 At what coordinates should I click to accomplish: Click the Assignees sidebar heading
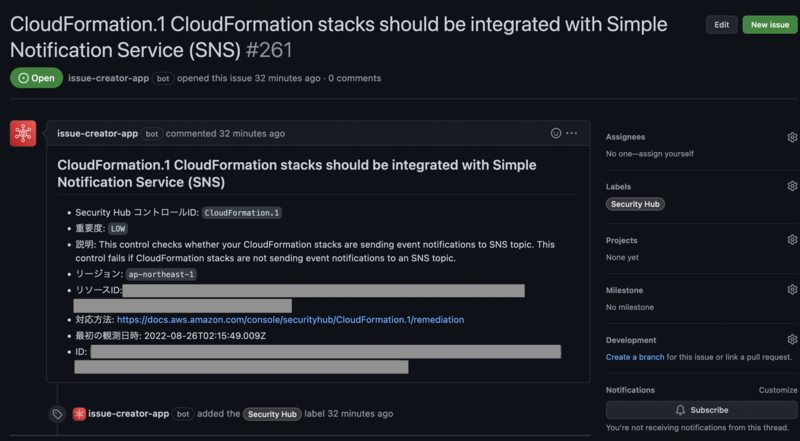pos(625,137)
